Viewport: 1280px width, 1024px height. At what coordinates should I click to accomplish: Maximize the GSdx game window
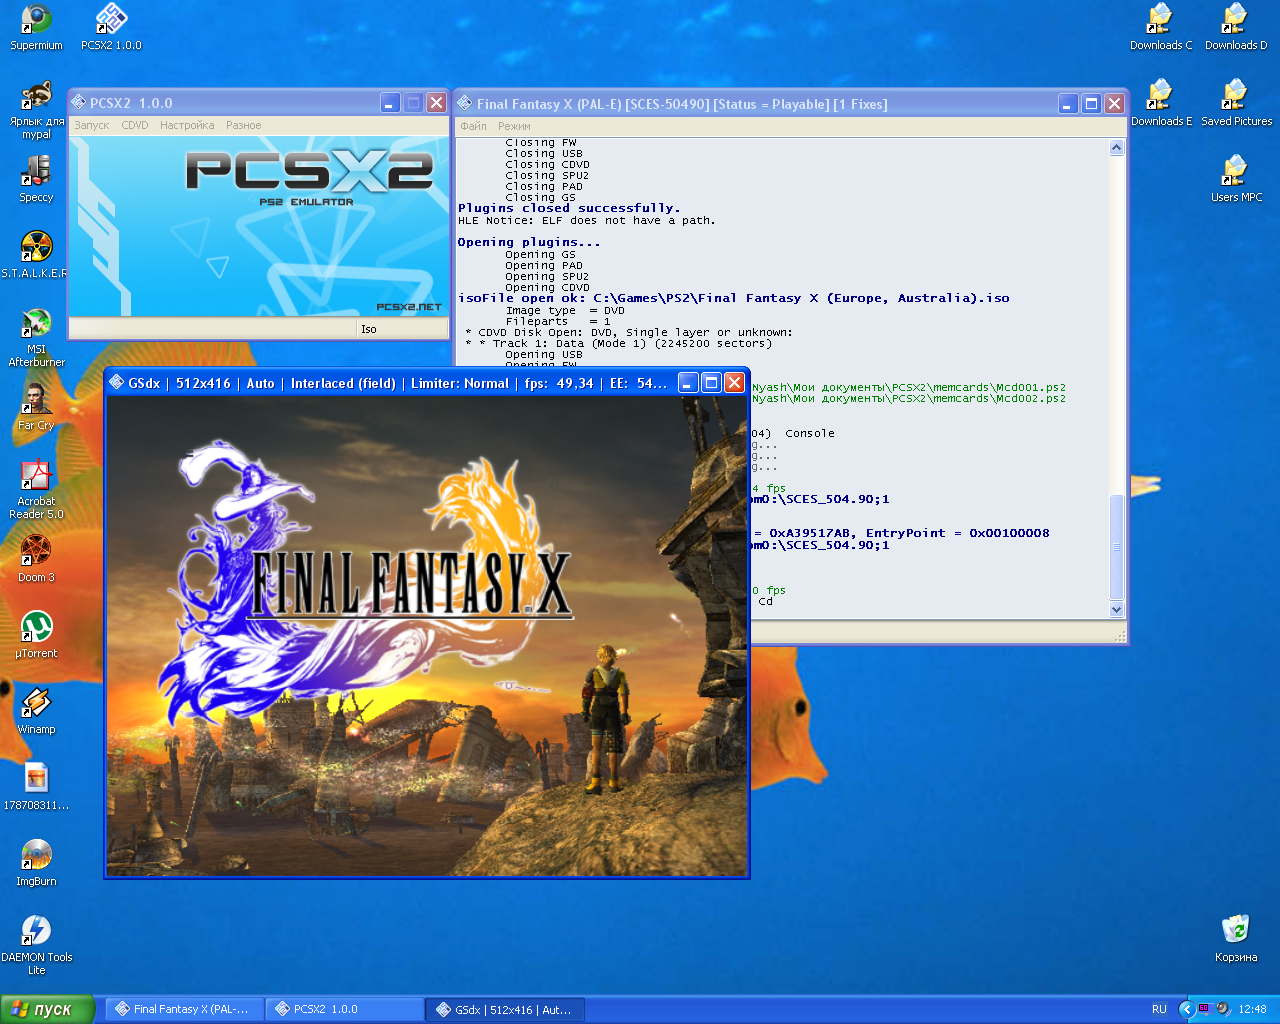click(x=711, y=383)
